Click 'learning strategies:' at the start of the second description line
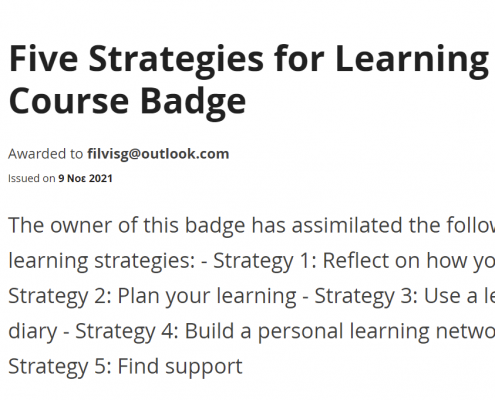This screenshot has width=495, height=400. 102,261
